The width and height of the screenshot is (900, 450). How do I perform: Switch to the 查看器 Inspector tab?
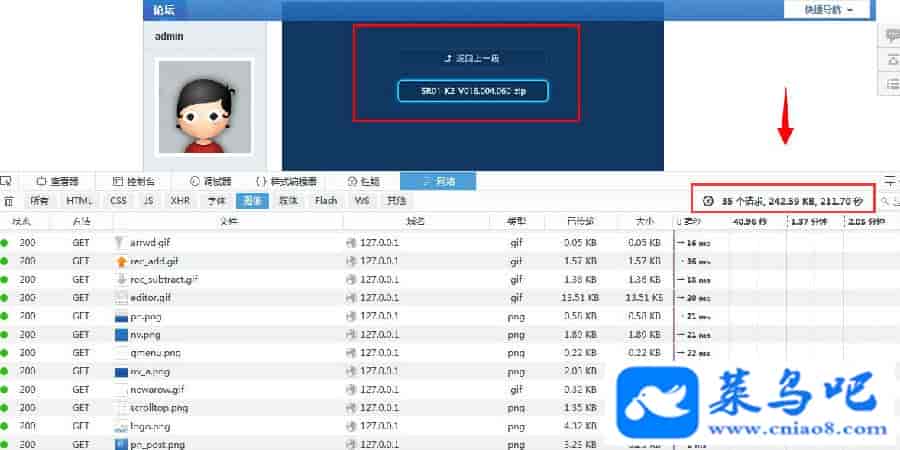click(58, 181)
